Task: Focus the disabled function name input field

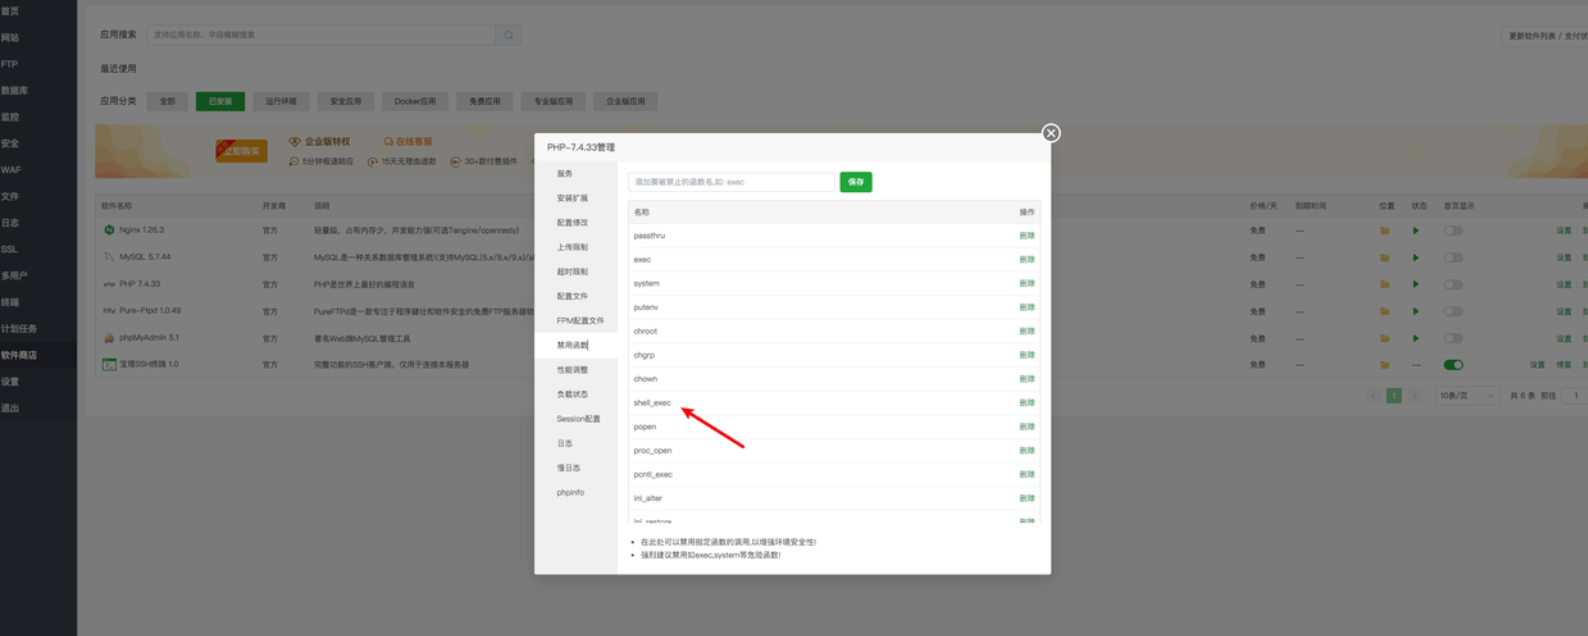Action: point(730,182)
